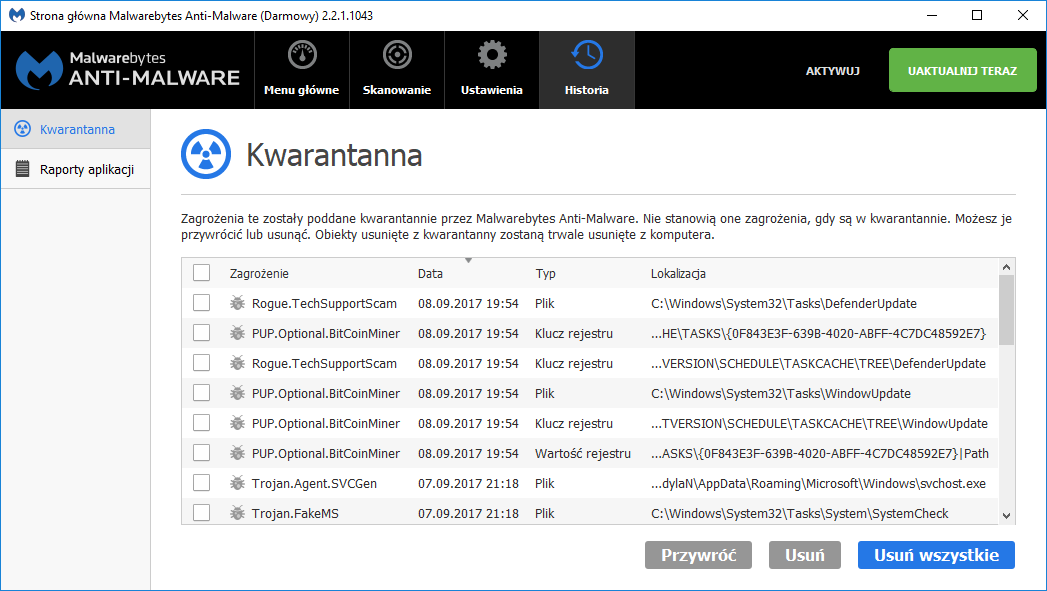Check the box for Trojan.FakeMS row
Viewport: 1047px width, 591px height.
(201, 513)
